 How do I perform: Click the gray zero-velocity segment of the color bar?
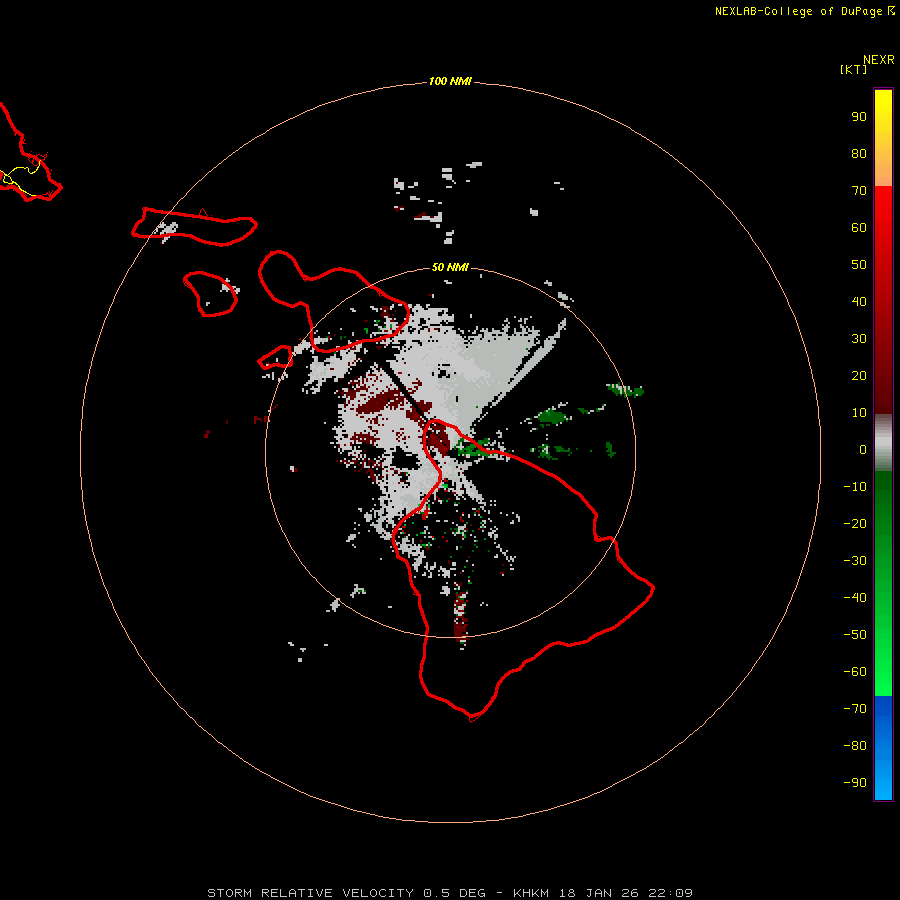[883, 443]
